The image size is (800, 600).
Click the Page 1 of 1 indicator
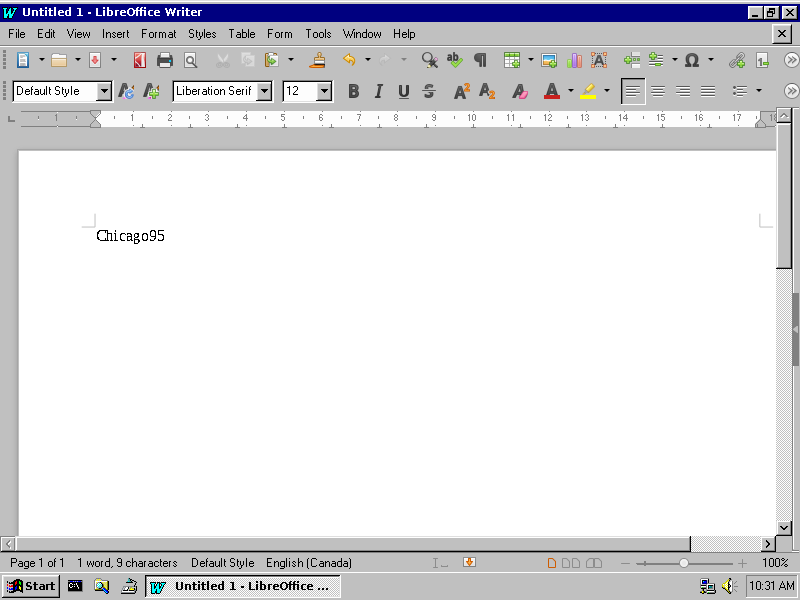[x=37, y=563]
